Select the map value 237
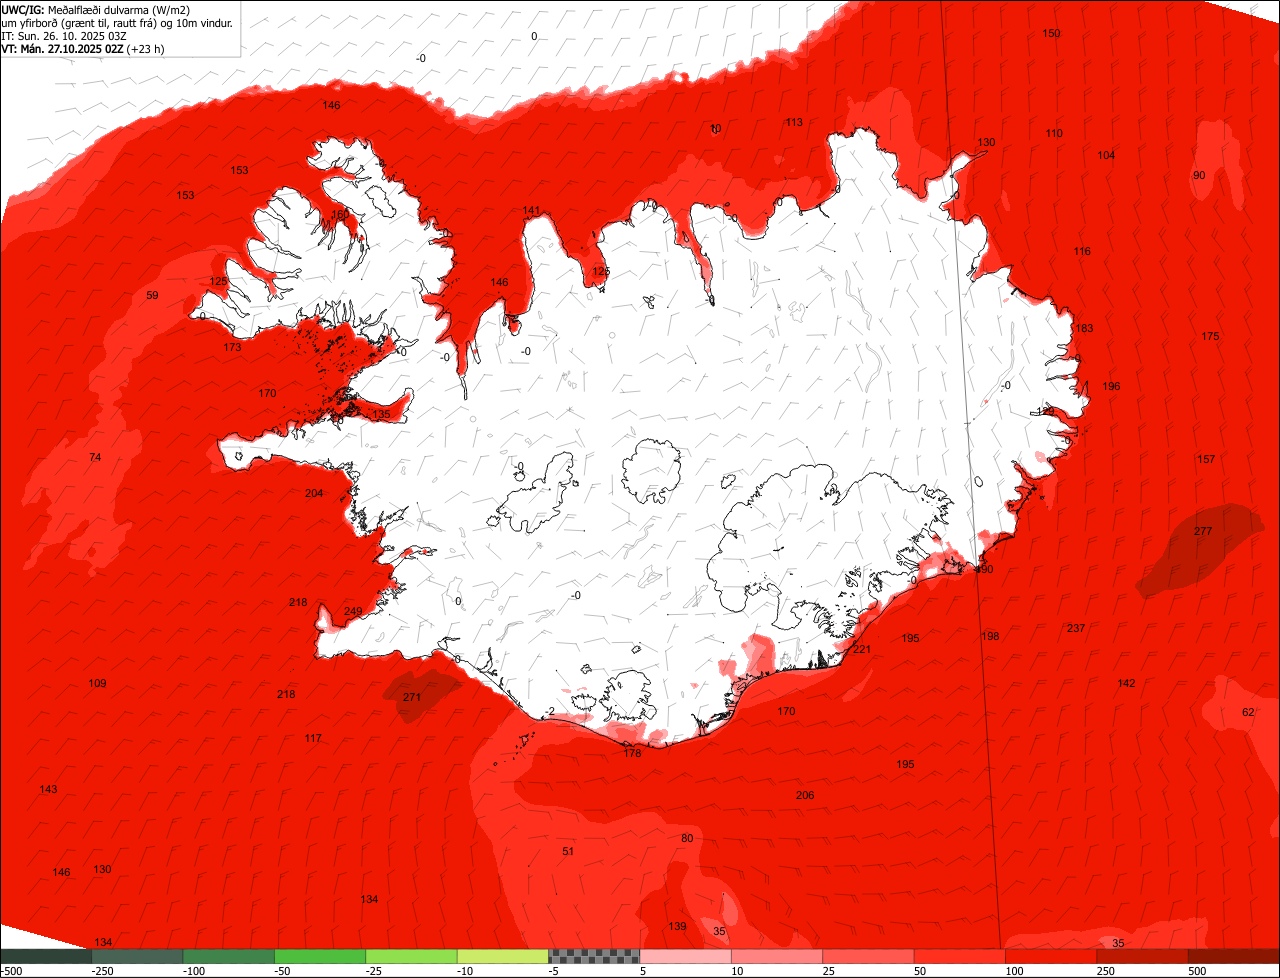 pos(1076,628)
